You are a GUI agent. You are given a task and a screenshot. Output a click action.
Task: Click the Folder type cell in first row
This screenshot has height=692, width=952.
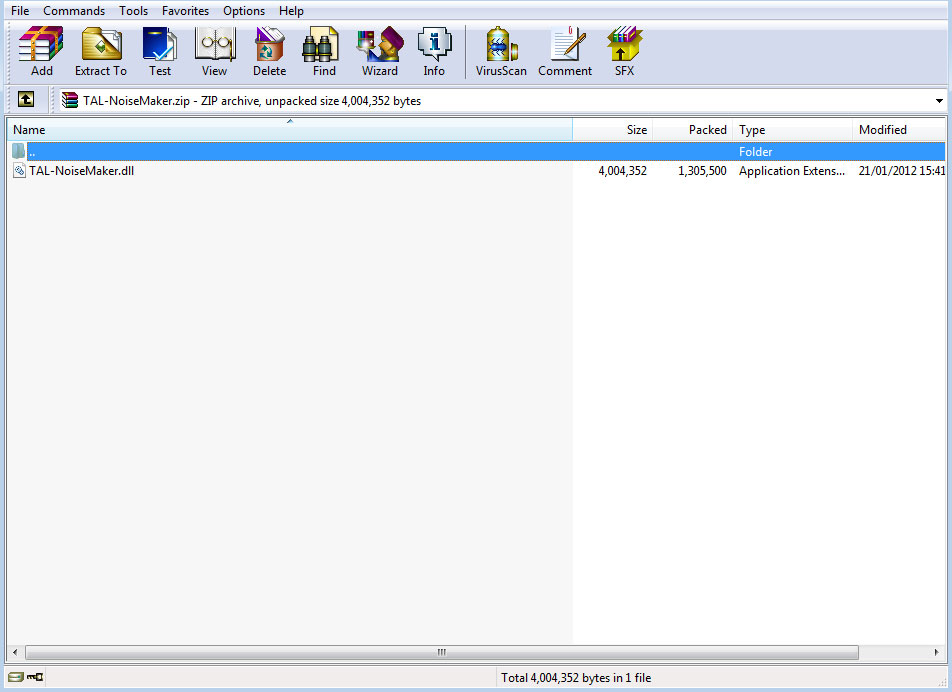tap(755, 151)
